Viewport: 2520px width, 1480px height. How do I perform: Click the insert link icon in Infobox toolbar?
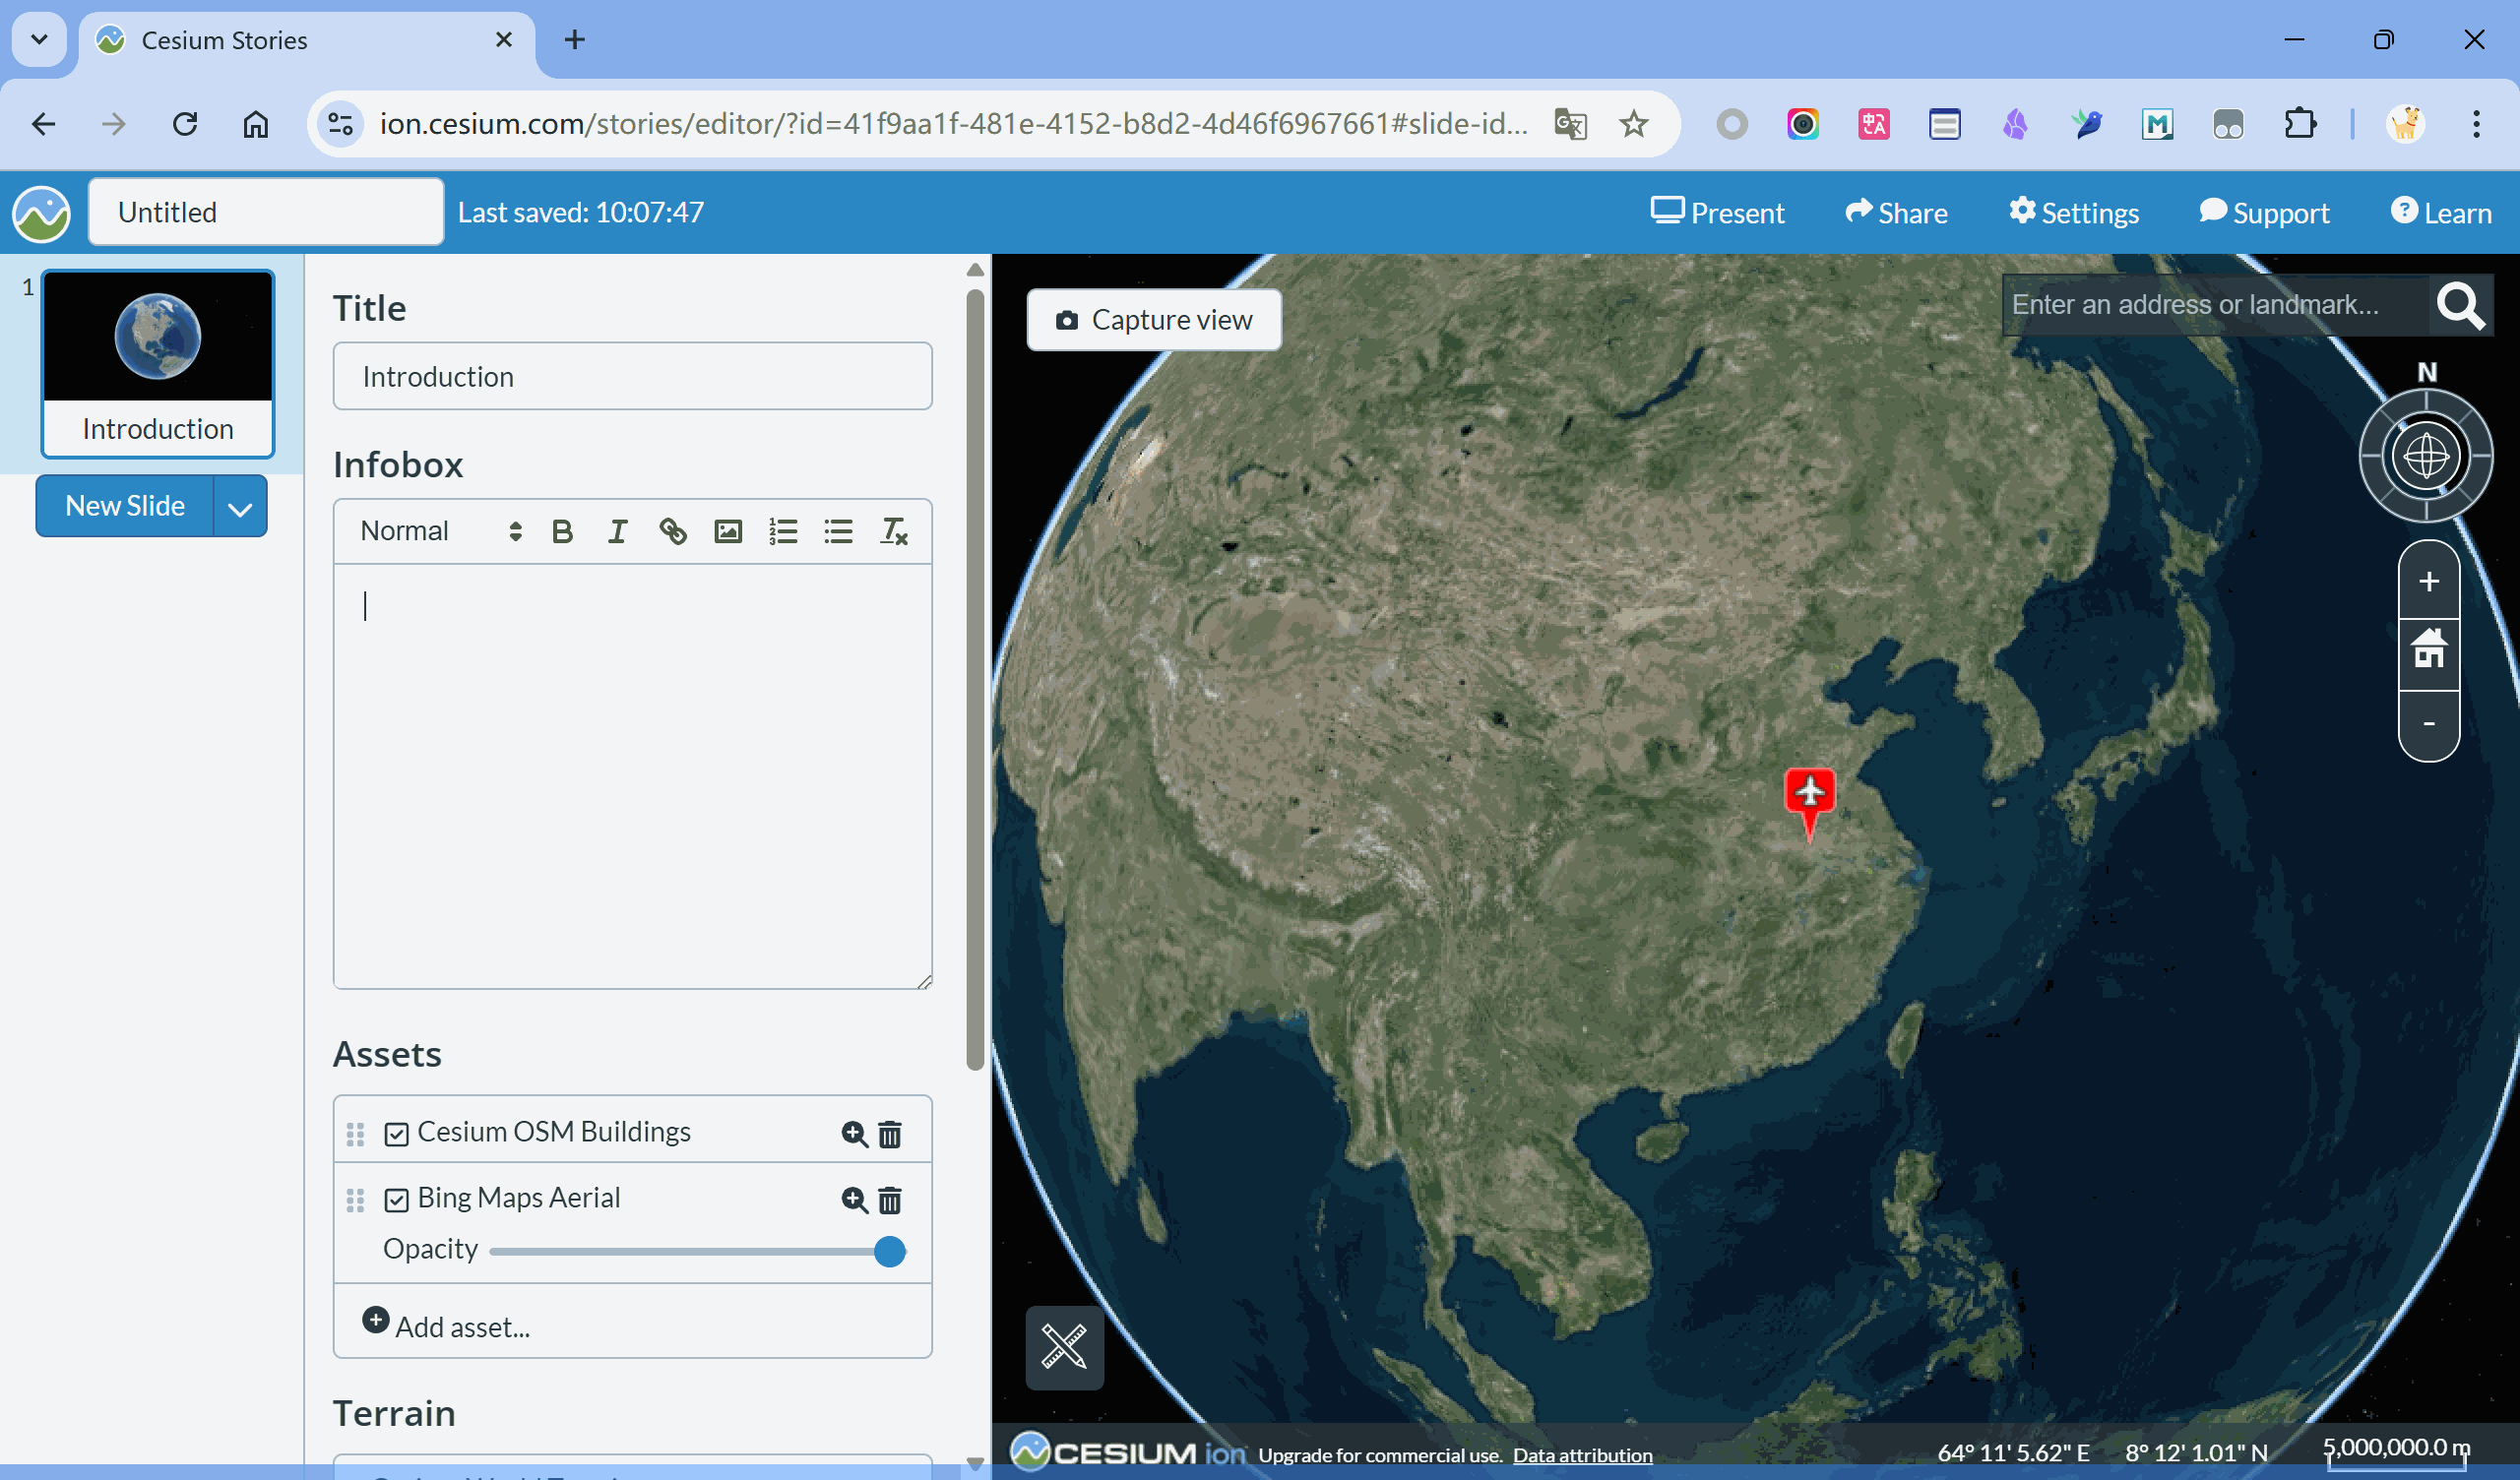click(672, 531)
